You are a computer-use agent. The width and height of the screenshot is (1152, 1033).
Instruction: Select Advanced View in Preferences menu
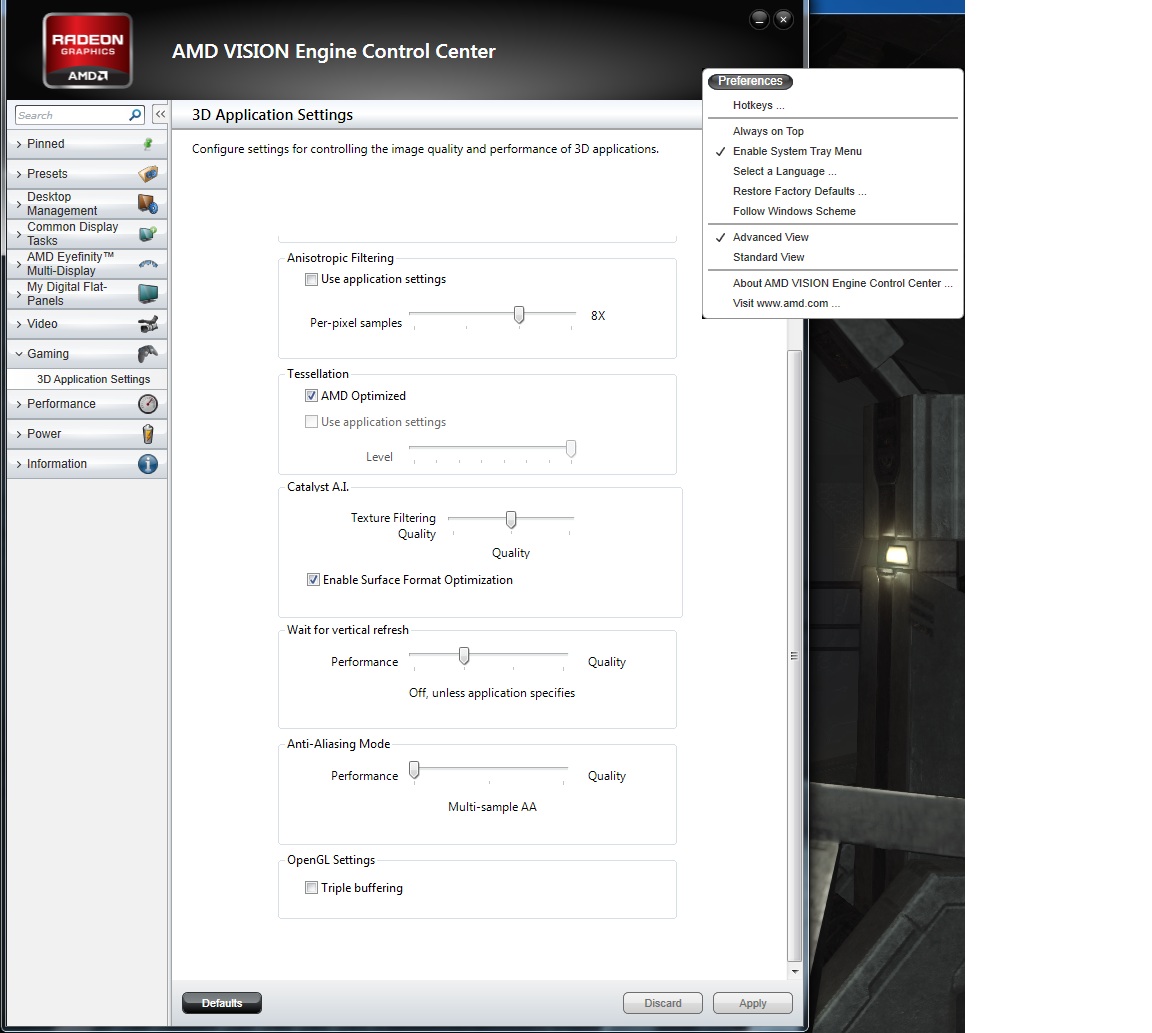(771, 237)
